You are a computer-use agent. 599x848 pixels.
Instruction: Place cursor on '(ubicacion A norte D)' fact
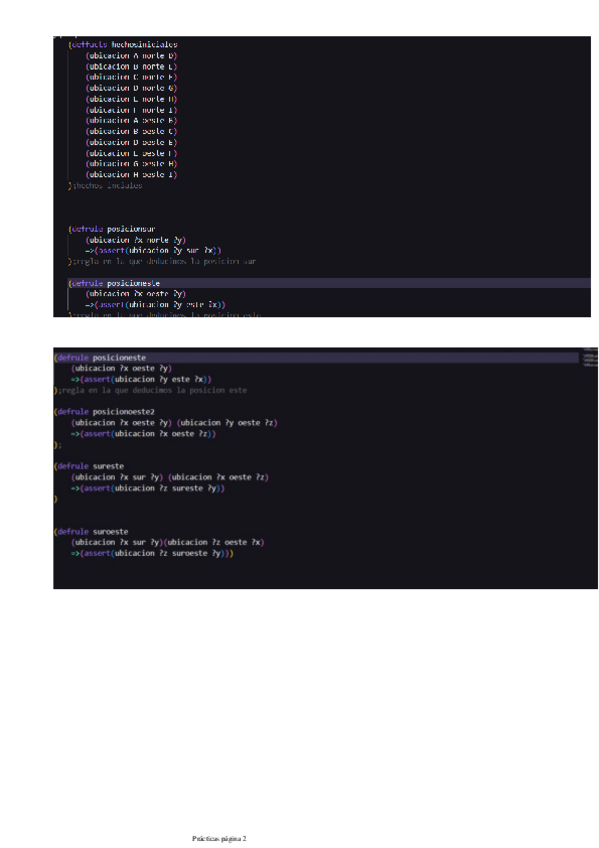point(131,55)
